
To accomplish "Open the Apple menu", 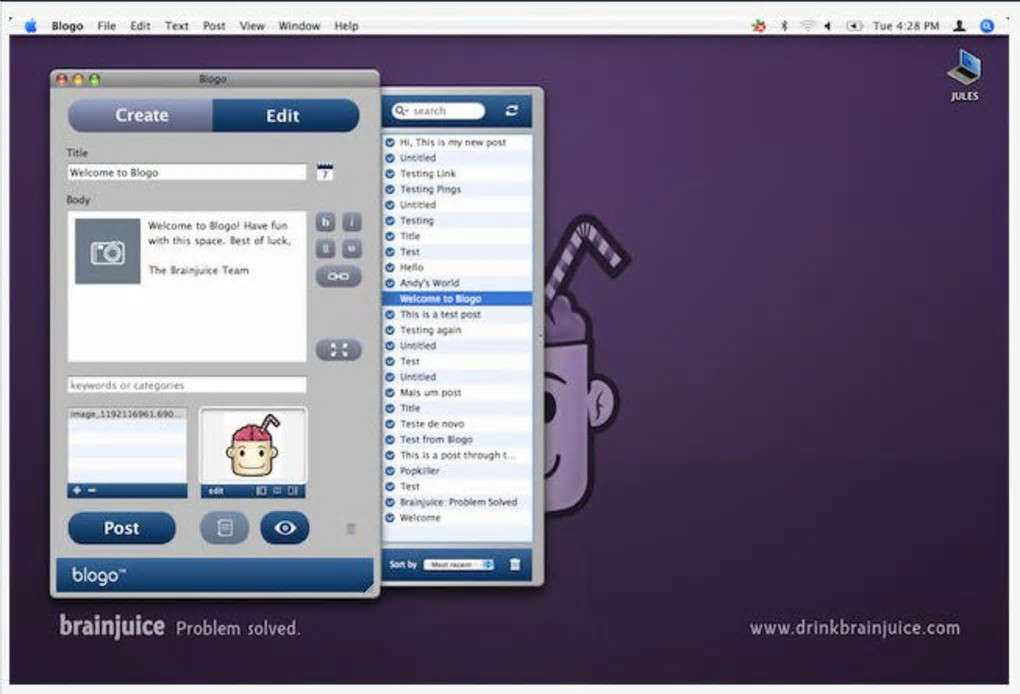I will pos(31,26).
